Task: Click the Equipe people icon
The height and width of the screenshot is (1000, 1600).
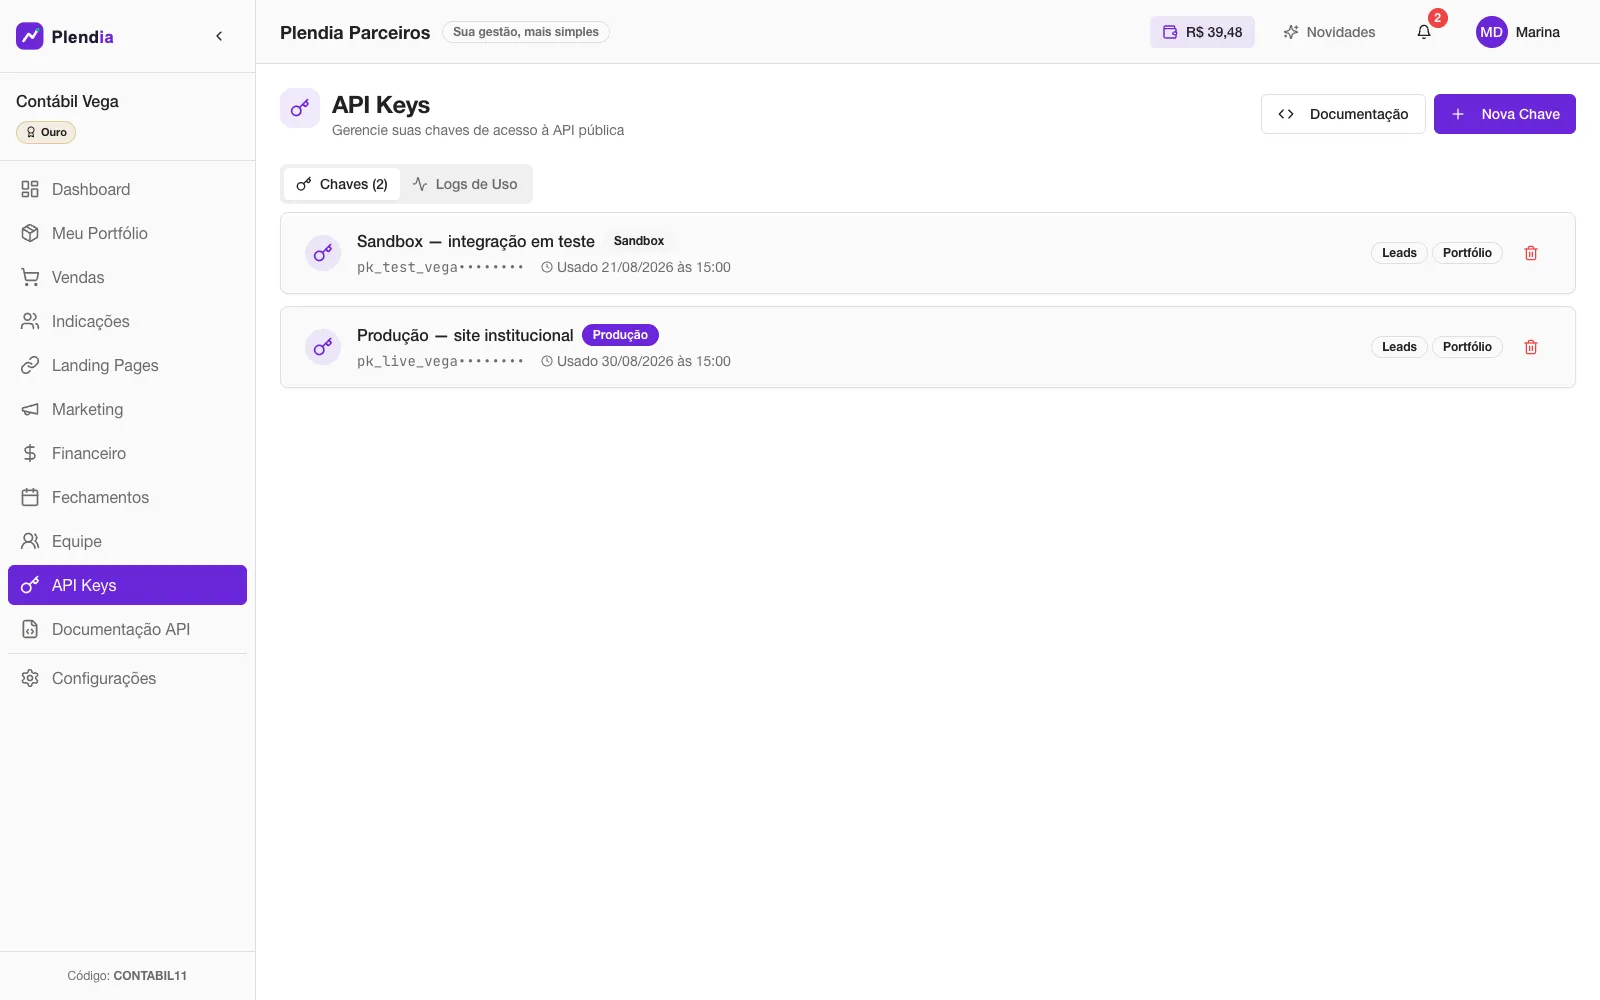Action: (30, 541)
